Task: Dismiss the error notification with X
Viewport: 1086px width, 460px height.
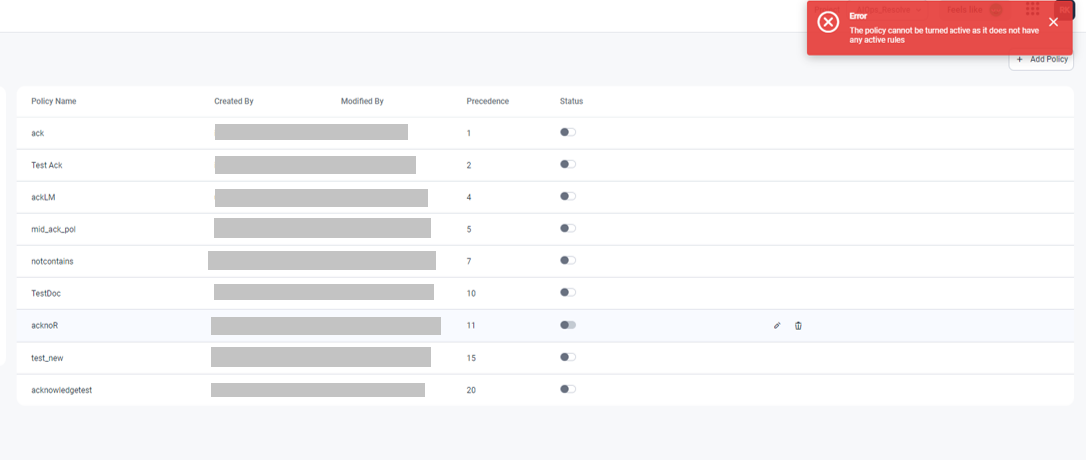Action: [1053, 22]
